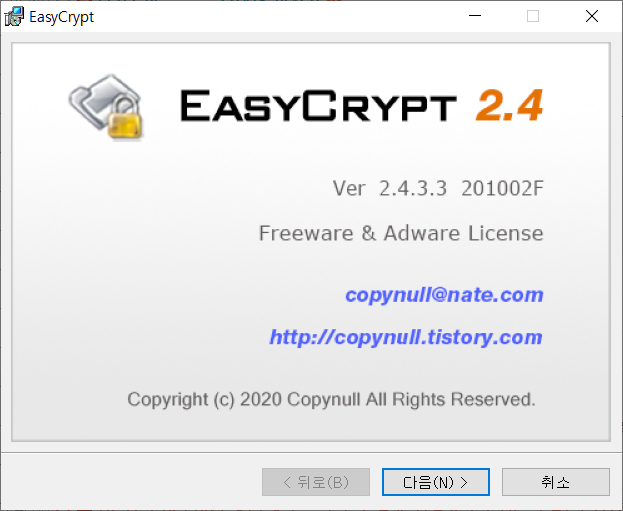Click the disabled 뒤로(B) back button
The image size is (623, 511).
316,482
